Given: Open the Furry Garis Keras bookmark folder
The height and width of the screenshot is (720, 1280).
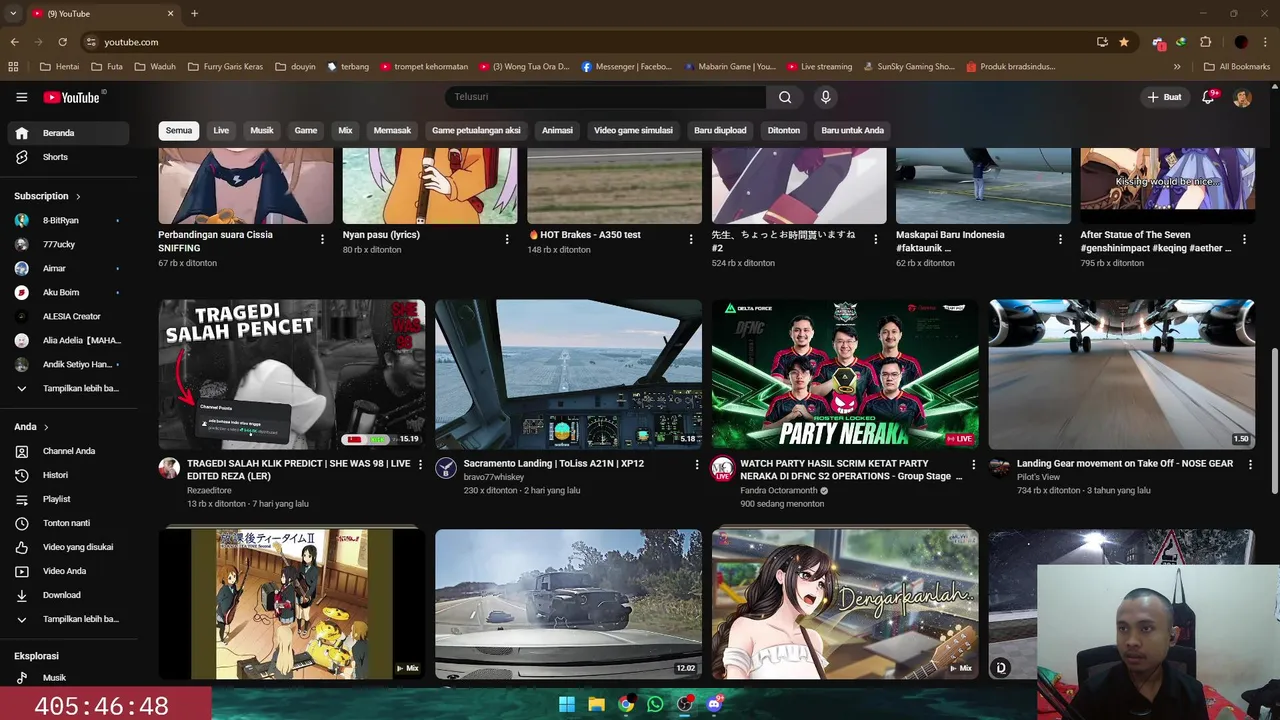Looking at the screenshot, I should (x=225, y=67).
